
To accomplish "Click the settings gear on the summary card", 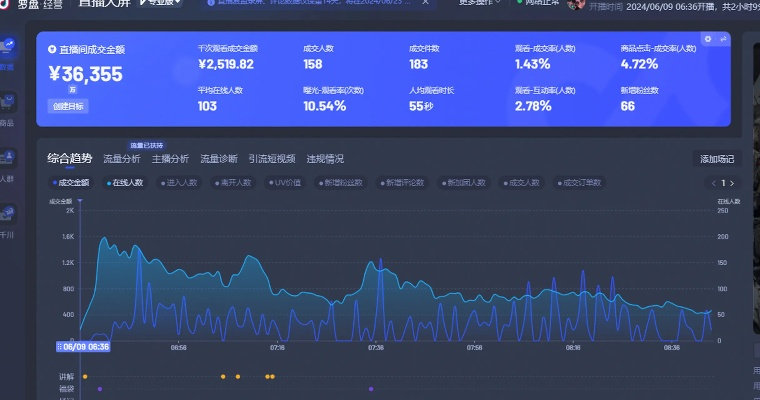I will [x=708, y=39].
